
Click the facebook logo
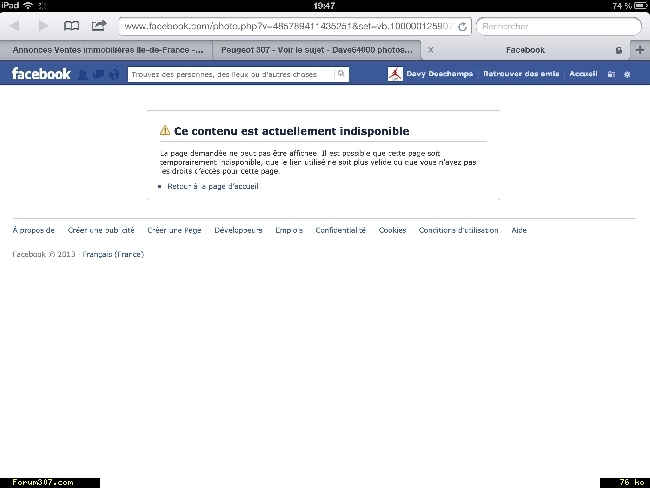tap(41, 74)
